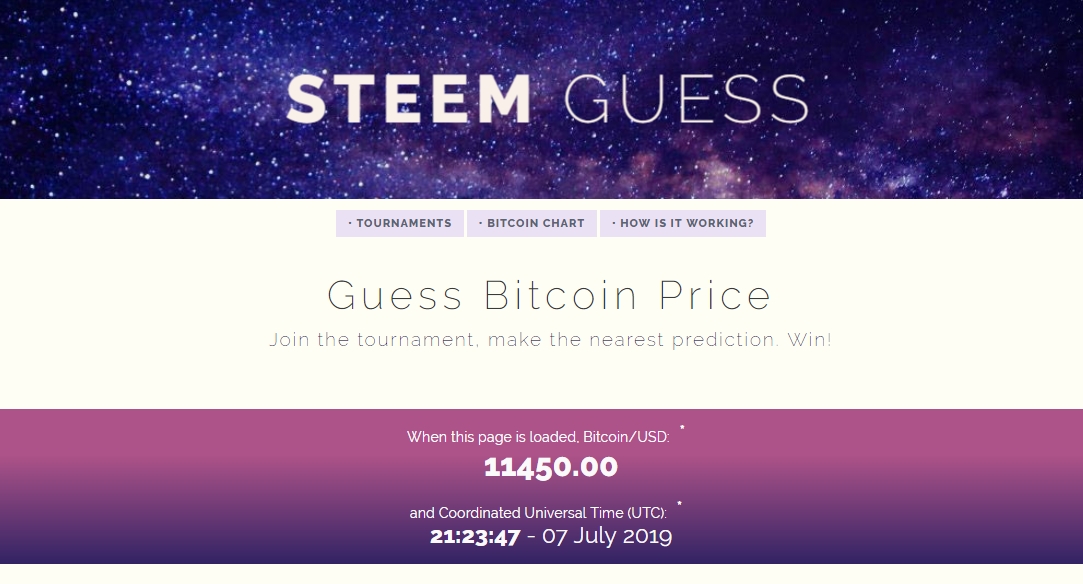Click the 21:23:47 UTC clock time
The height and width of the screenshot is (584, 1083).
(475, 536)
